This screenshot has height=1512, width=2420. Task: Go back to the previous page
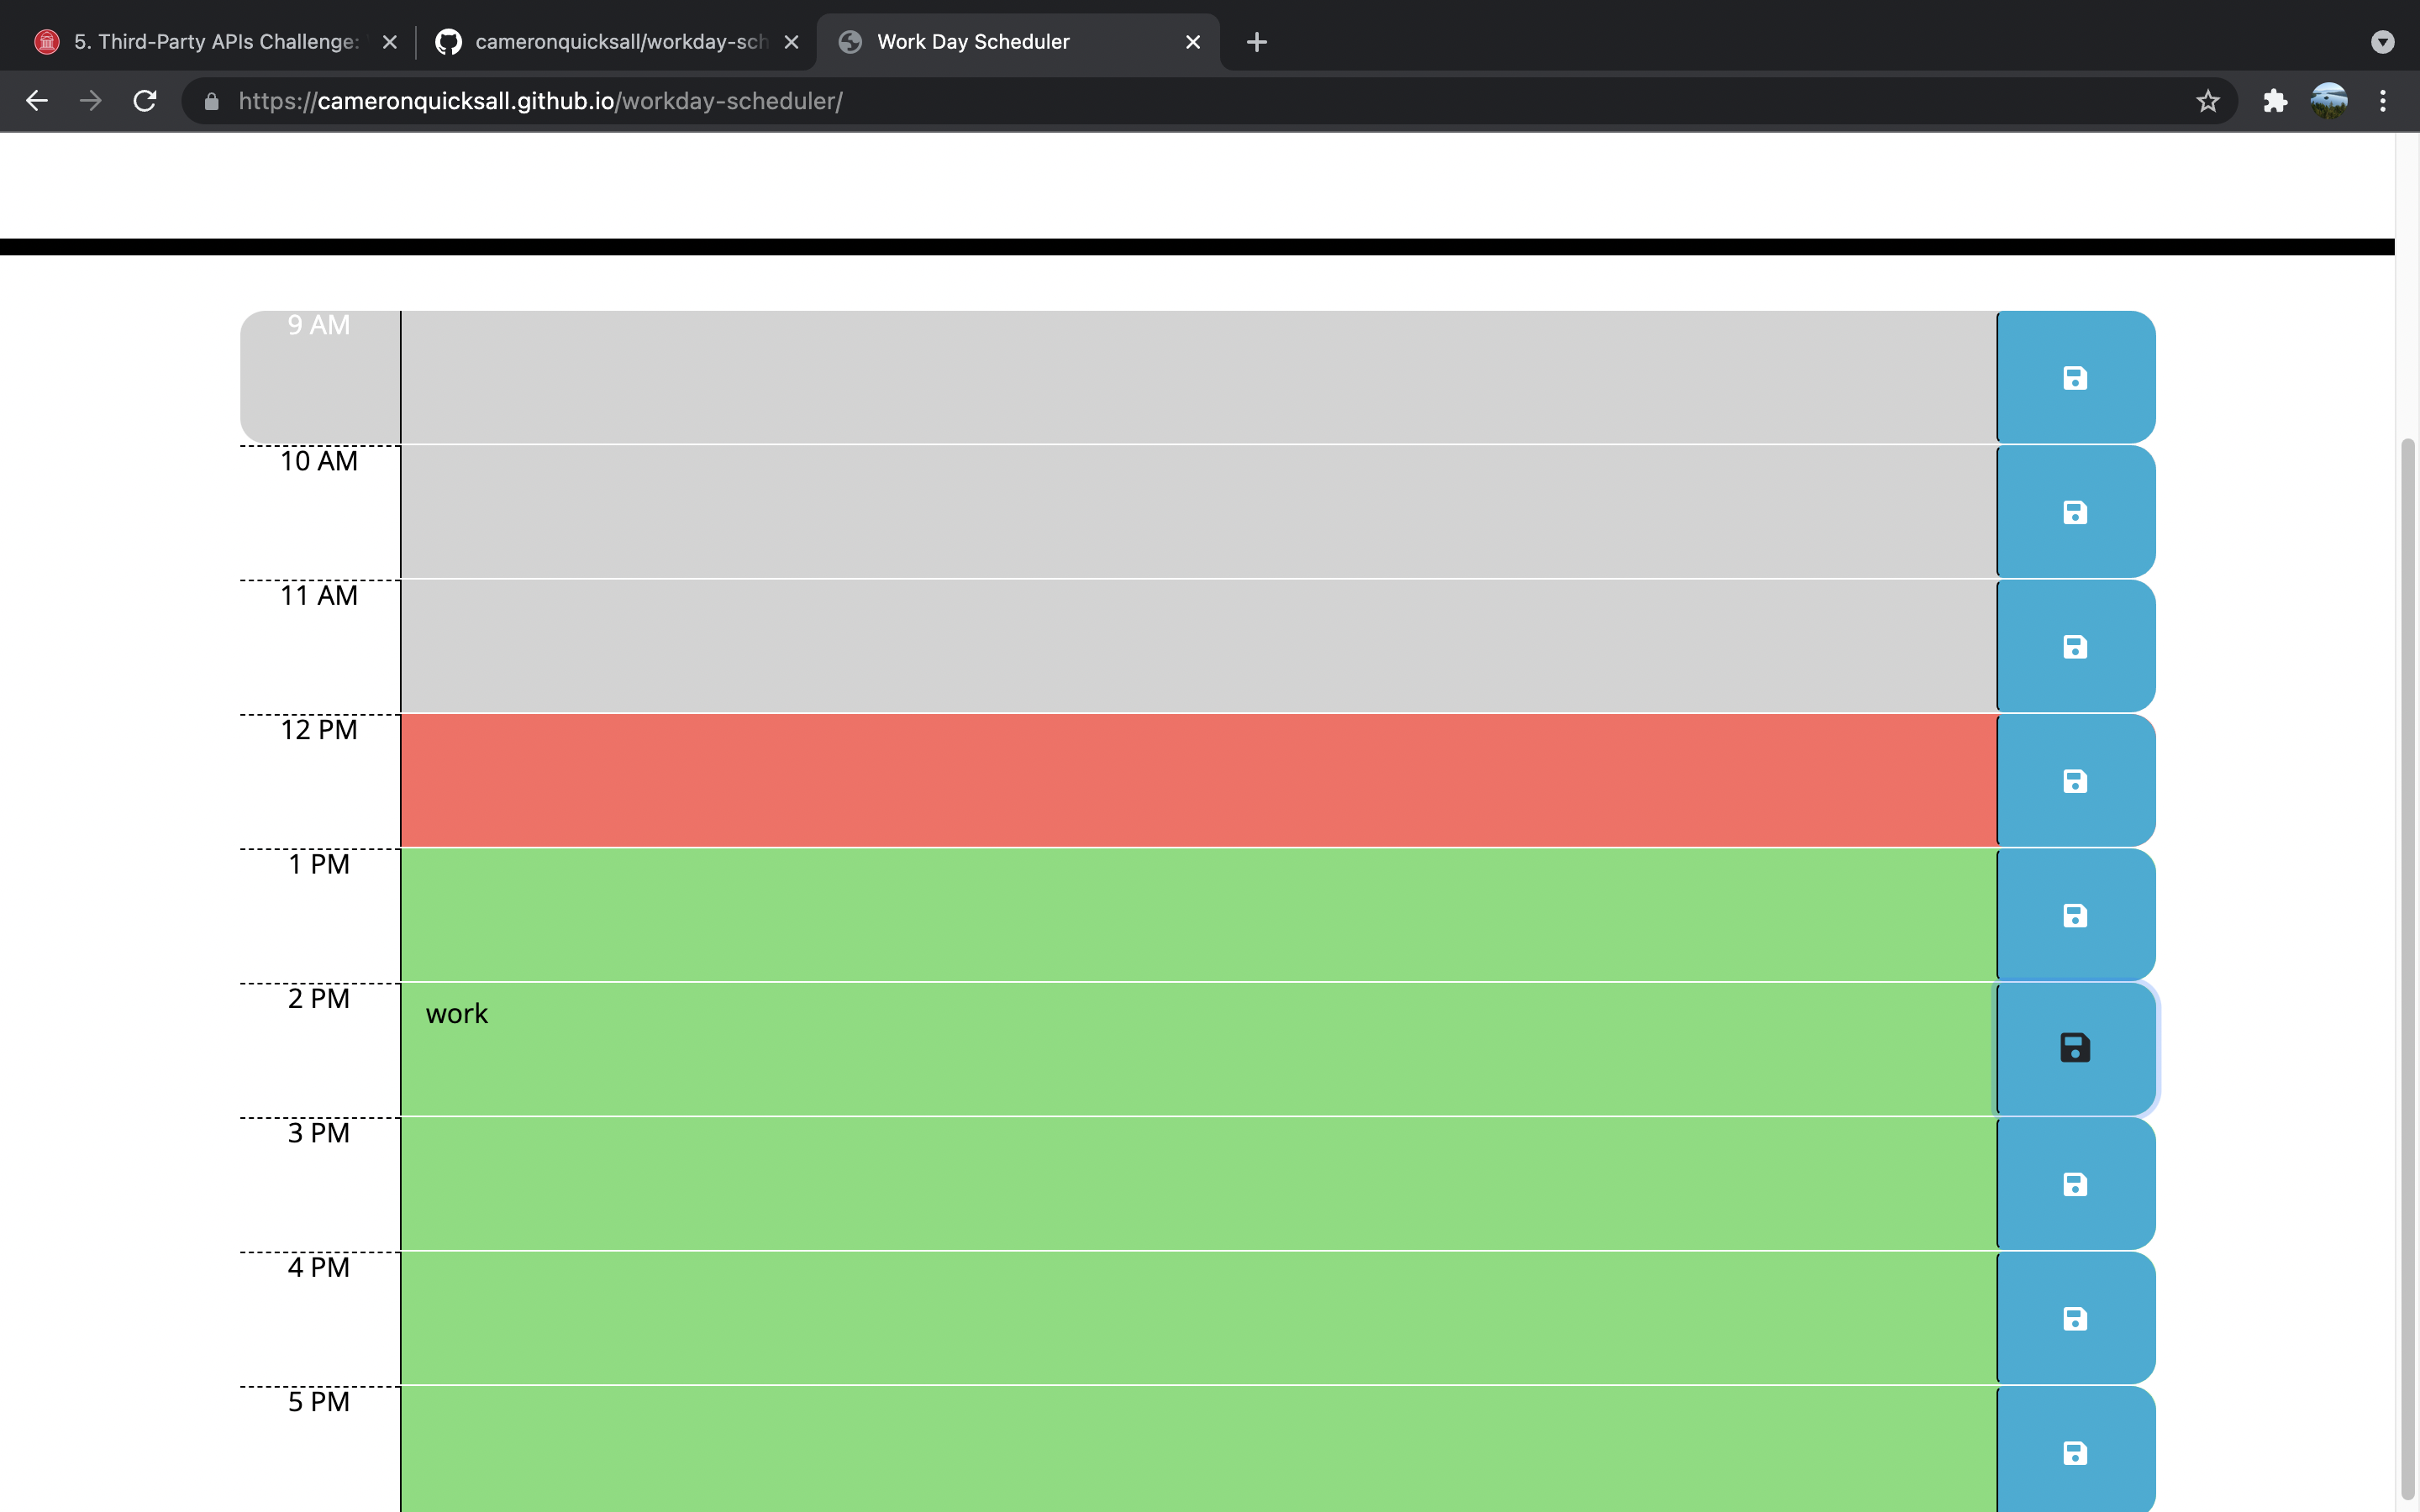pyautogui.click(x=37, y=101)
